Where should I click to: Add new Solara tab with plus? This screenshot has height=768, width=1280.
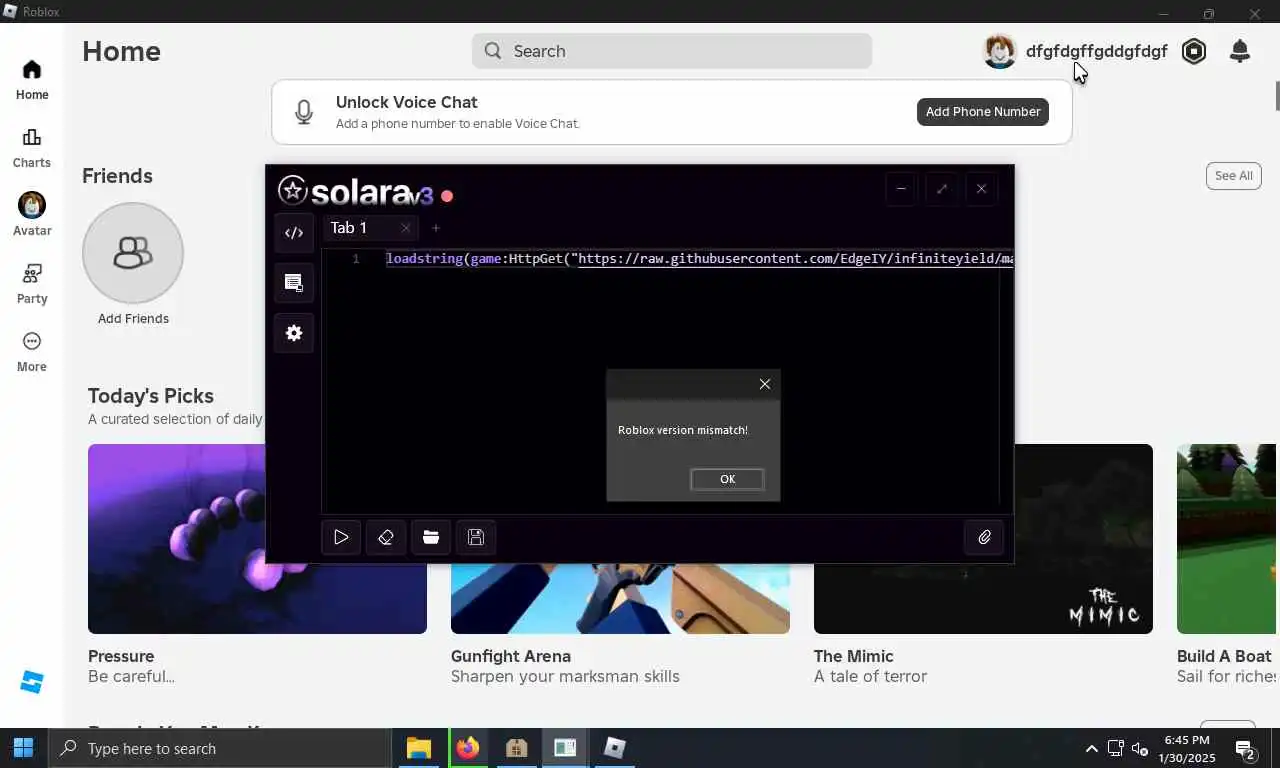click(435, 228)
